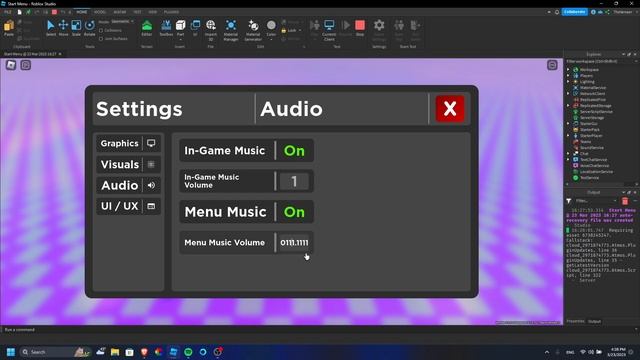640x360 pixels.
Task: Open the Mode Geometric dropdown
Action: point(122,21)
